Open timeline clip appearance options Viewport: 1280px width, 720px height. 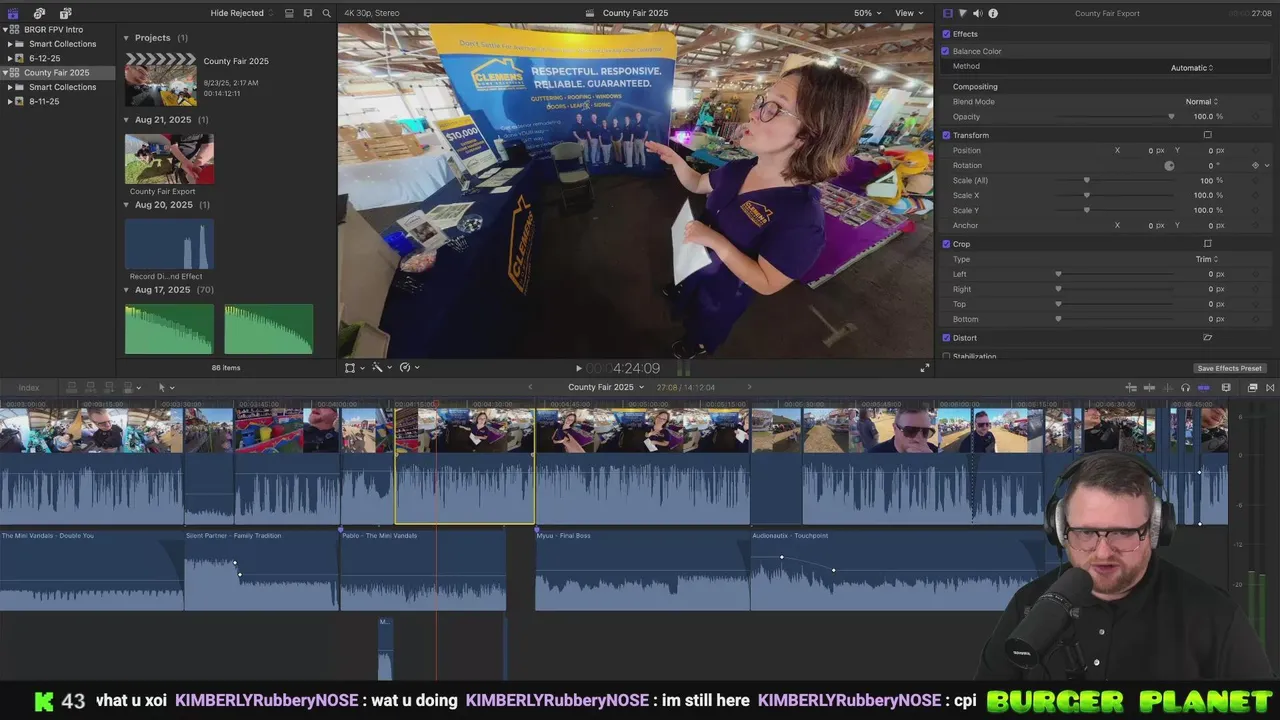click(x=1226, y=387)
